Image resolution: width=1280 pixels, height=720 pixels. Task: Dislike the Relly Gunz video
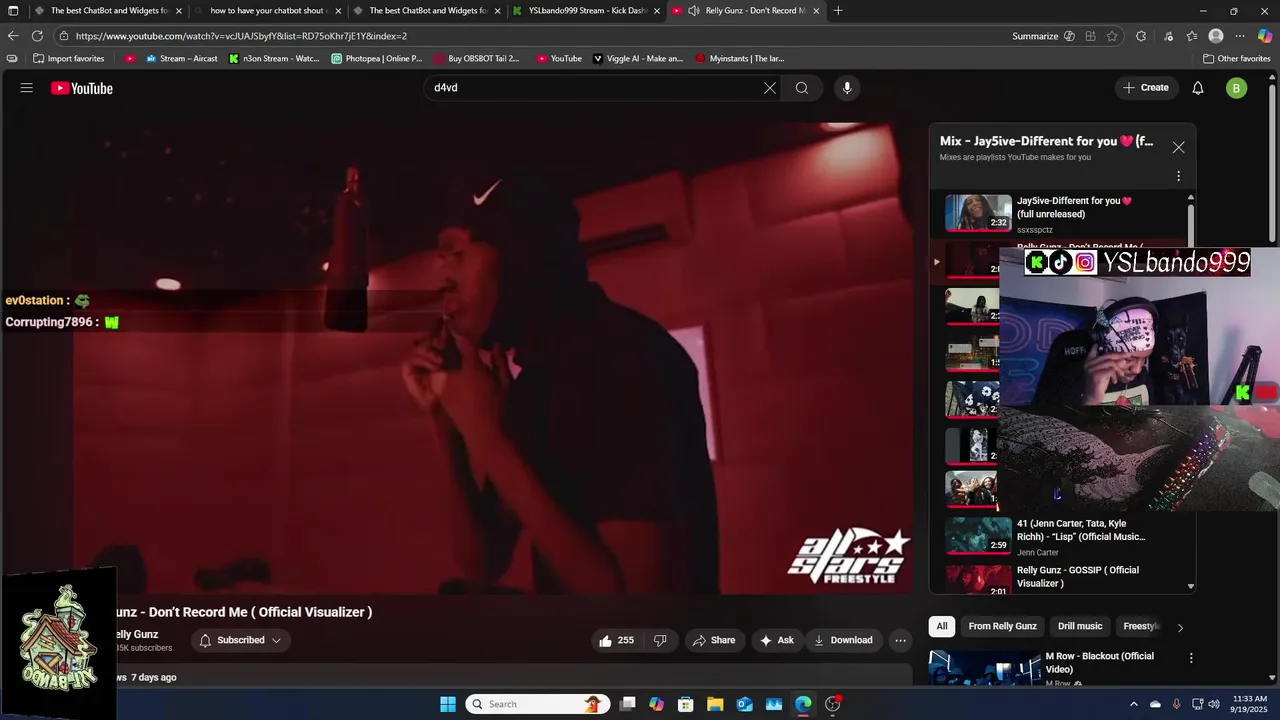click(660, 640)
